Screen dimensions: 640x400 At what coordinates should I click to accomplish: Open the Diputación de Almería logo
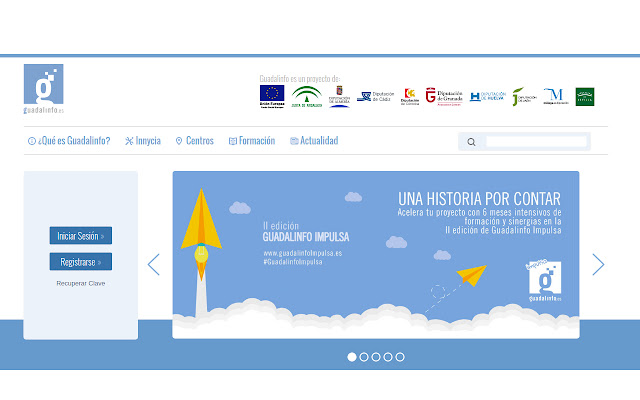point(339,96)
